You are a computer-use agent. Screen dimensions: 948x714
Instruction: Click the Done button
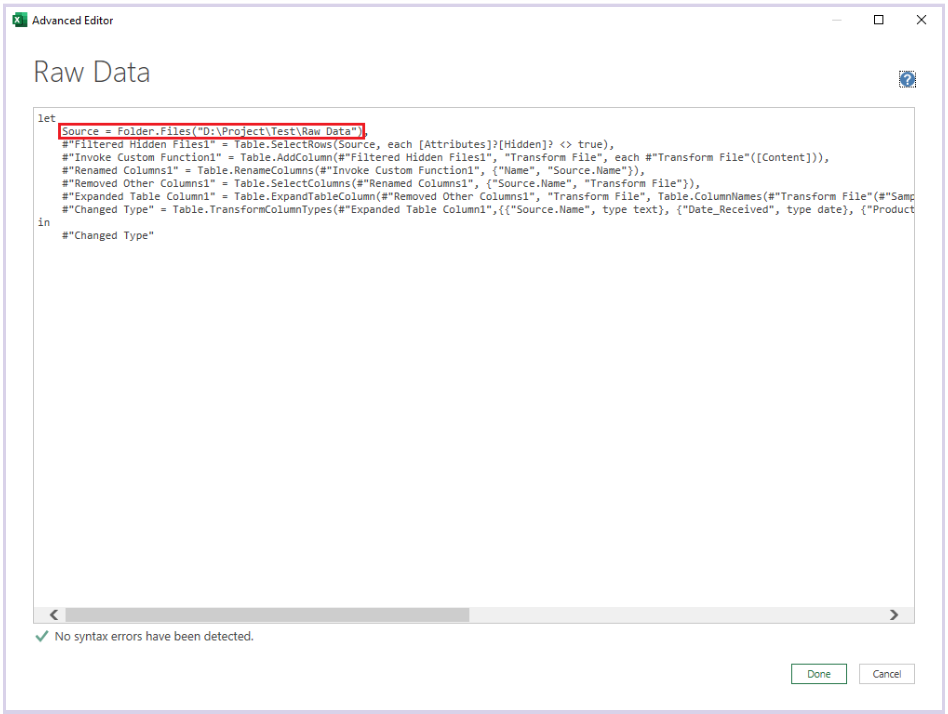[x=819, y=673]
